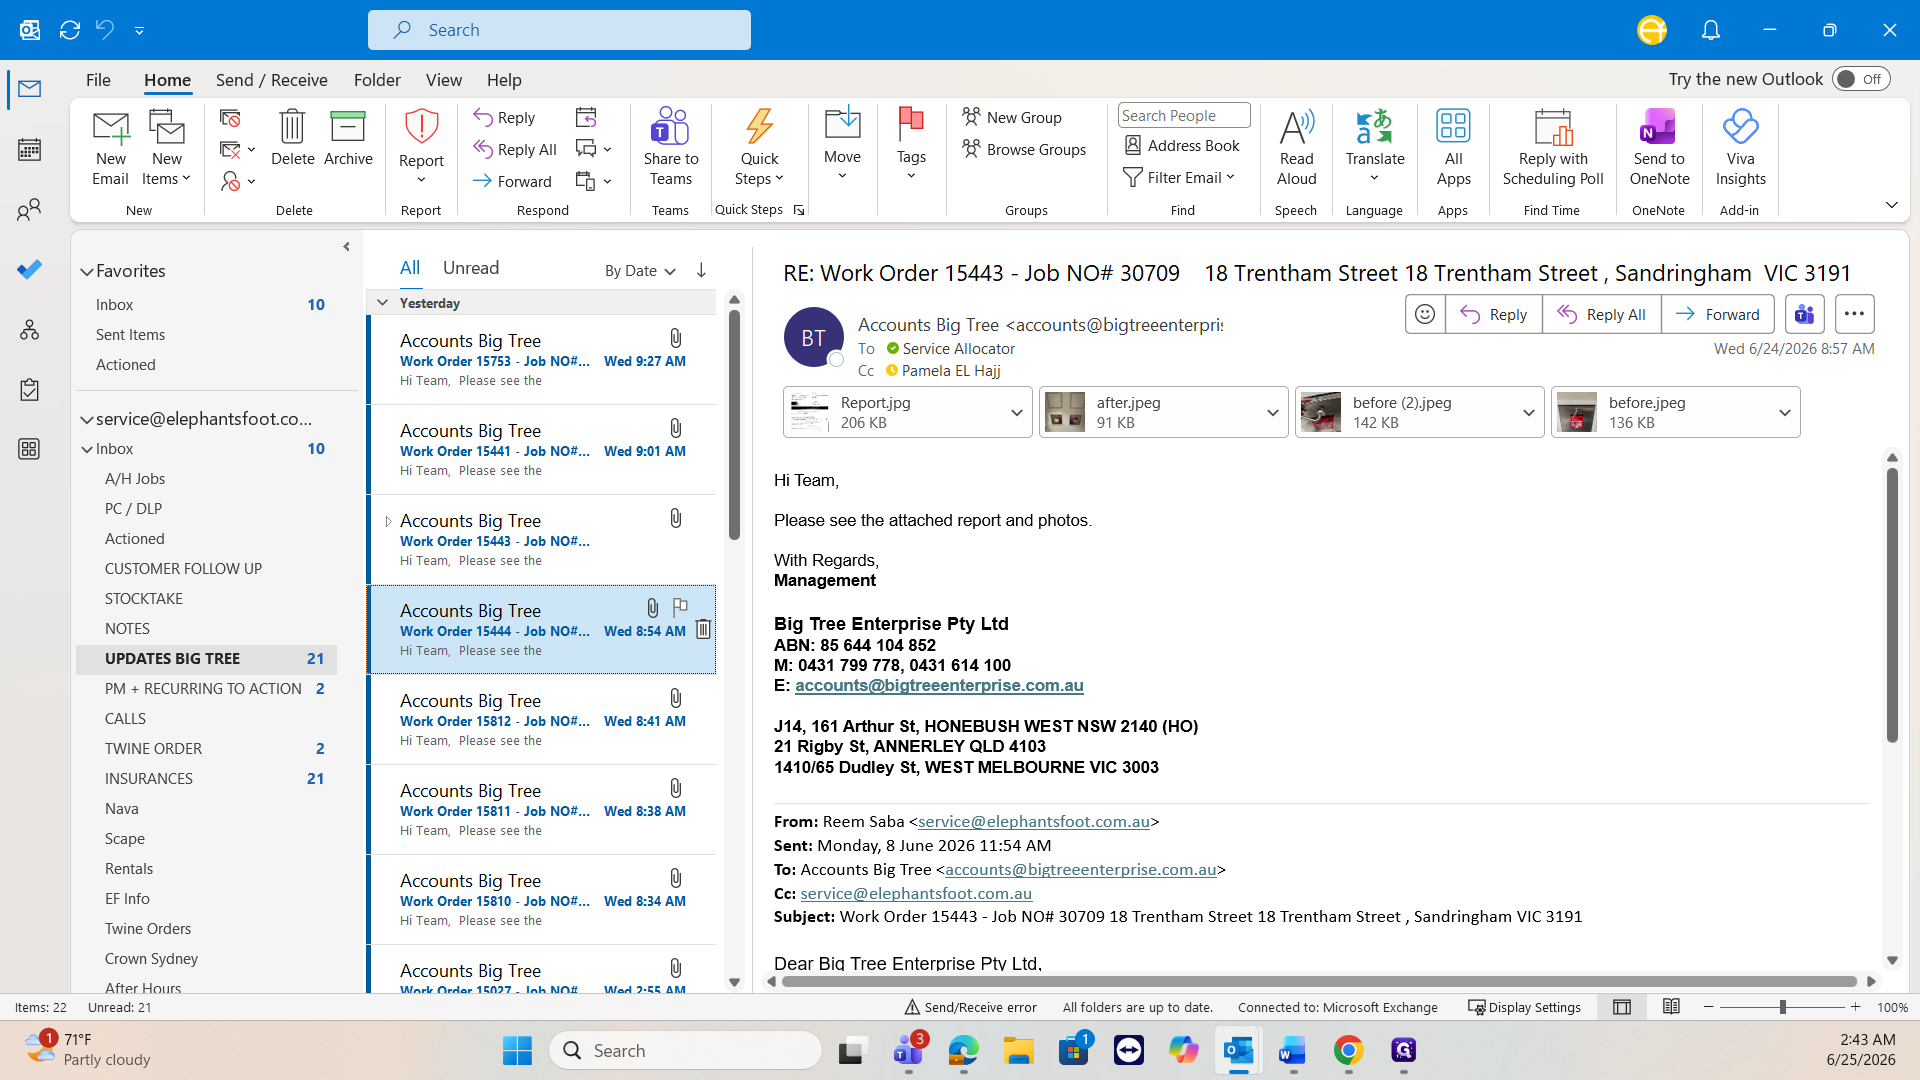Forward the message from the reading pane

(1718, 314)
